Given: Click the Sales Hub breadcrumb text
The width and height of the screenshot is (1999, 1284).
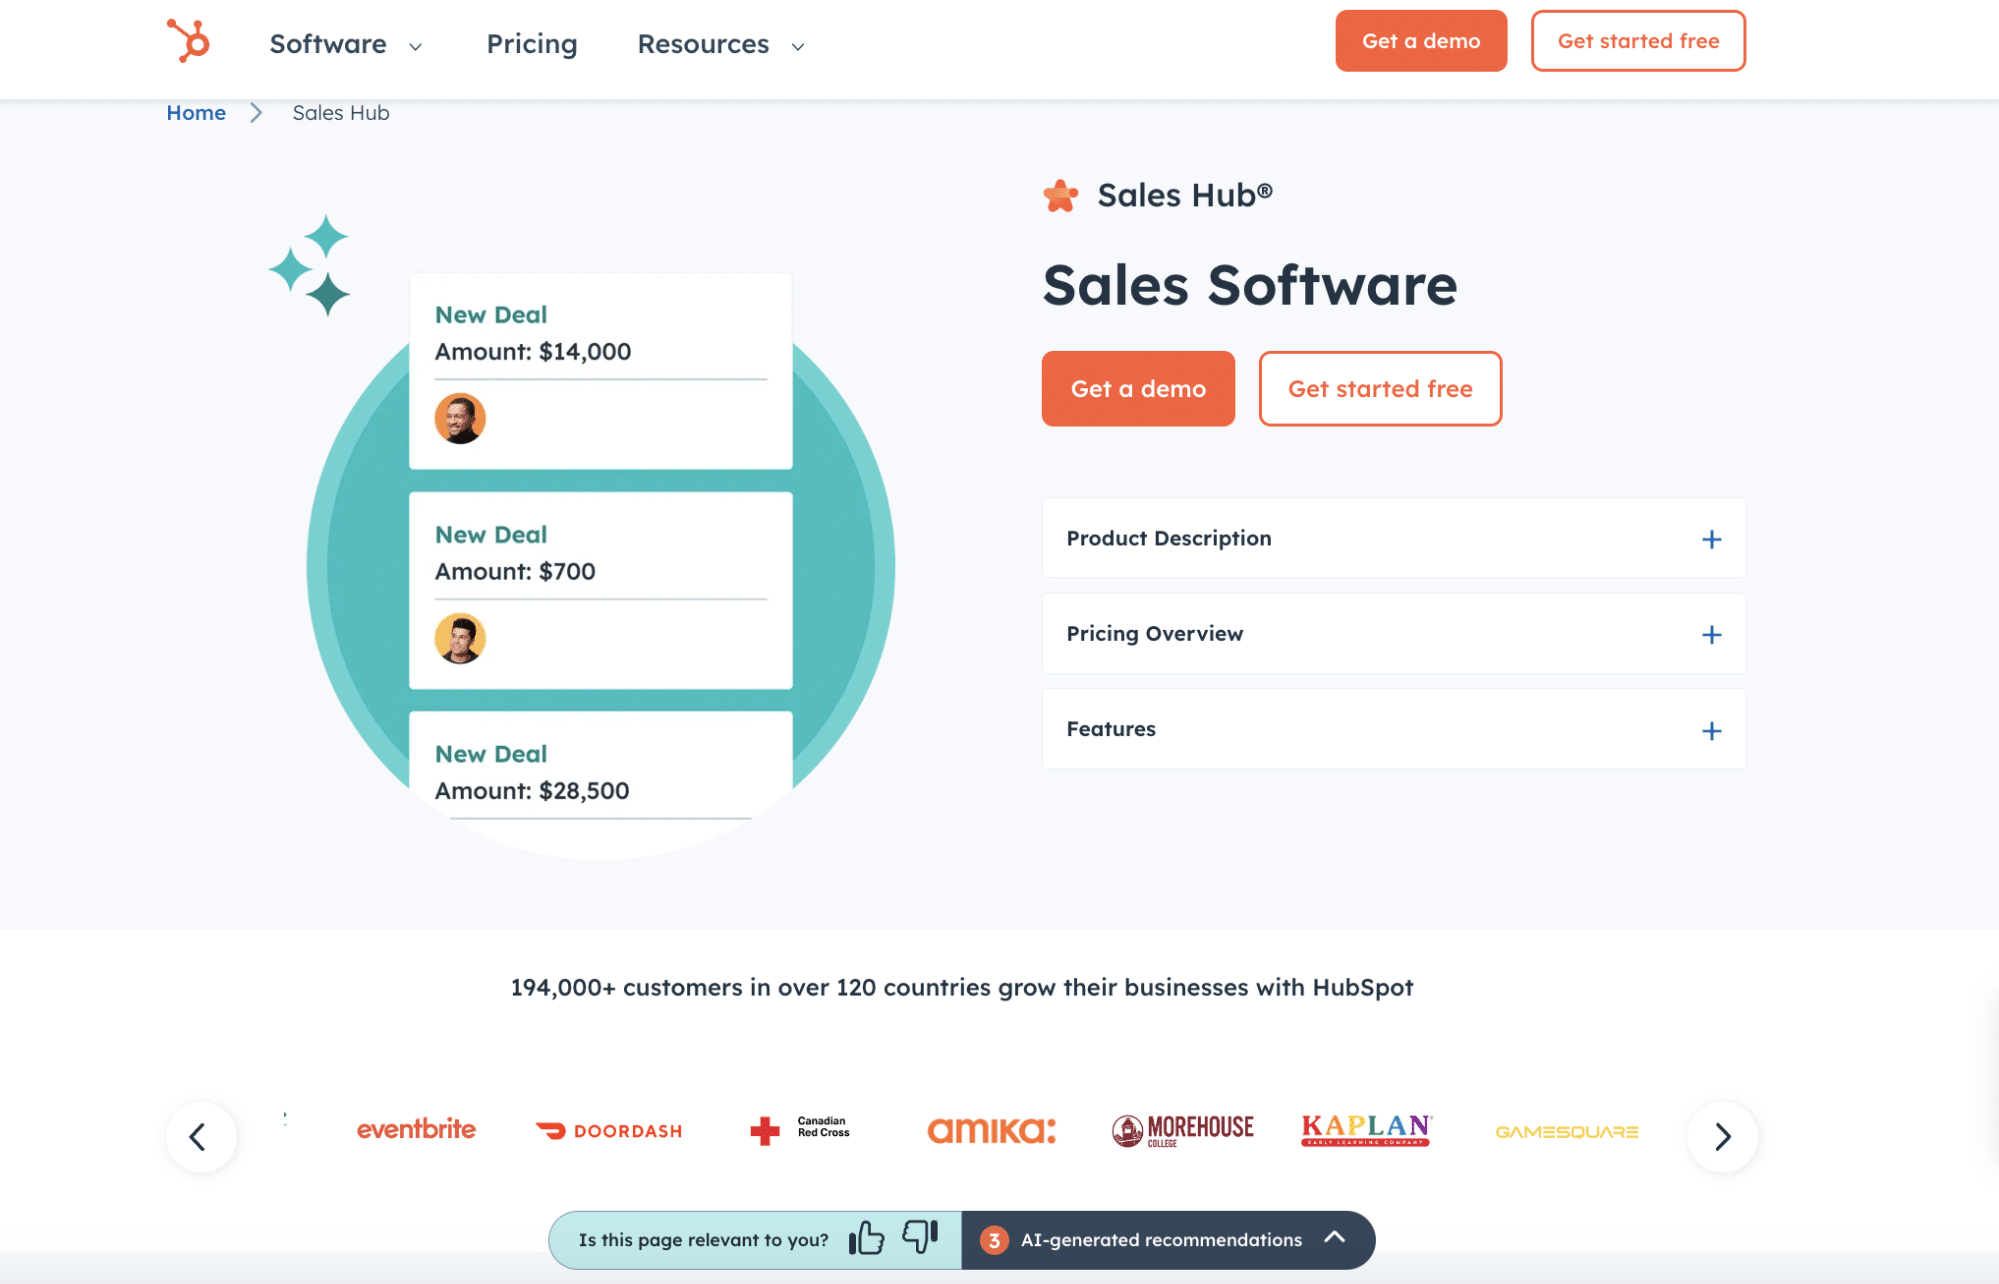Looking at the screenshot, I should [x=341, y=113].
